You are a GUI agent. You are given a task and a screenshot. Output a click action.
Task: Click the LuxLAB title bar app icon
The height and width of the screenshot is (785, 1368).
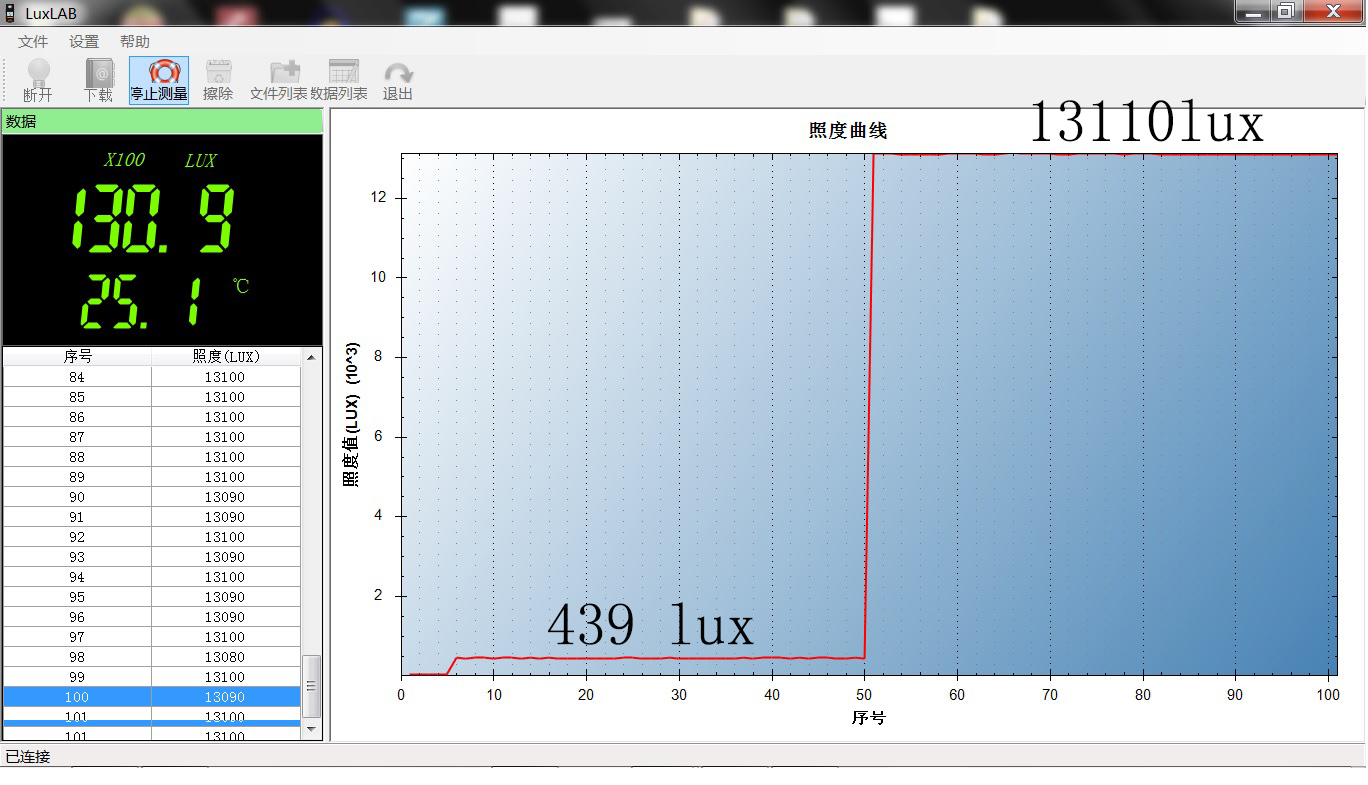(x=11, y=13)
